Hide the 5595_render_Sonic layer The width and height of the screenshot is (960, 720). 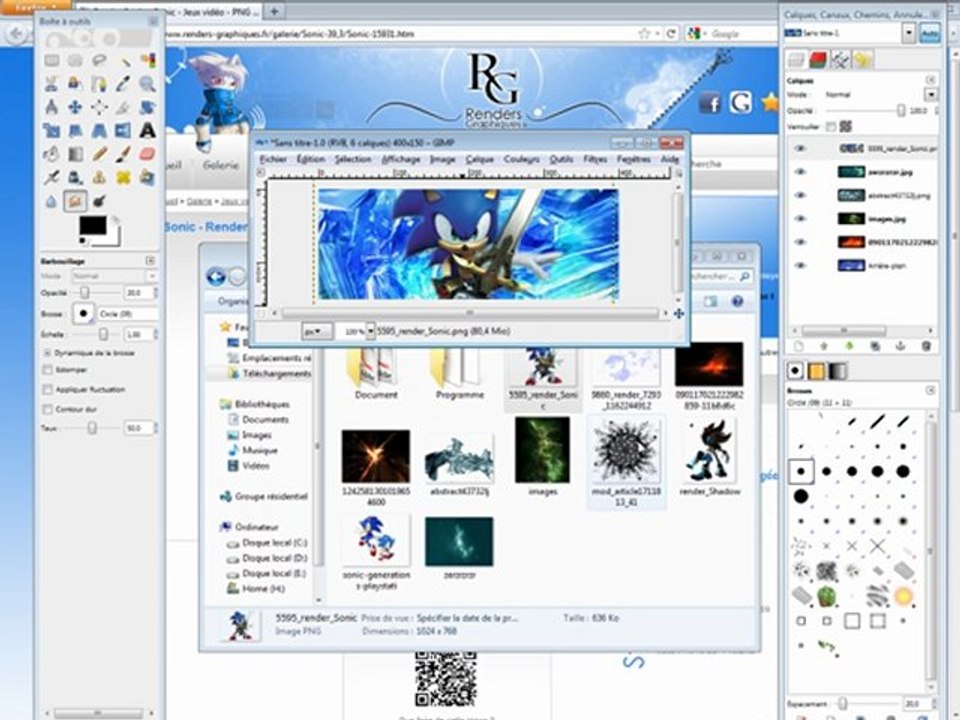(x=800, y=148)
